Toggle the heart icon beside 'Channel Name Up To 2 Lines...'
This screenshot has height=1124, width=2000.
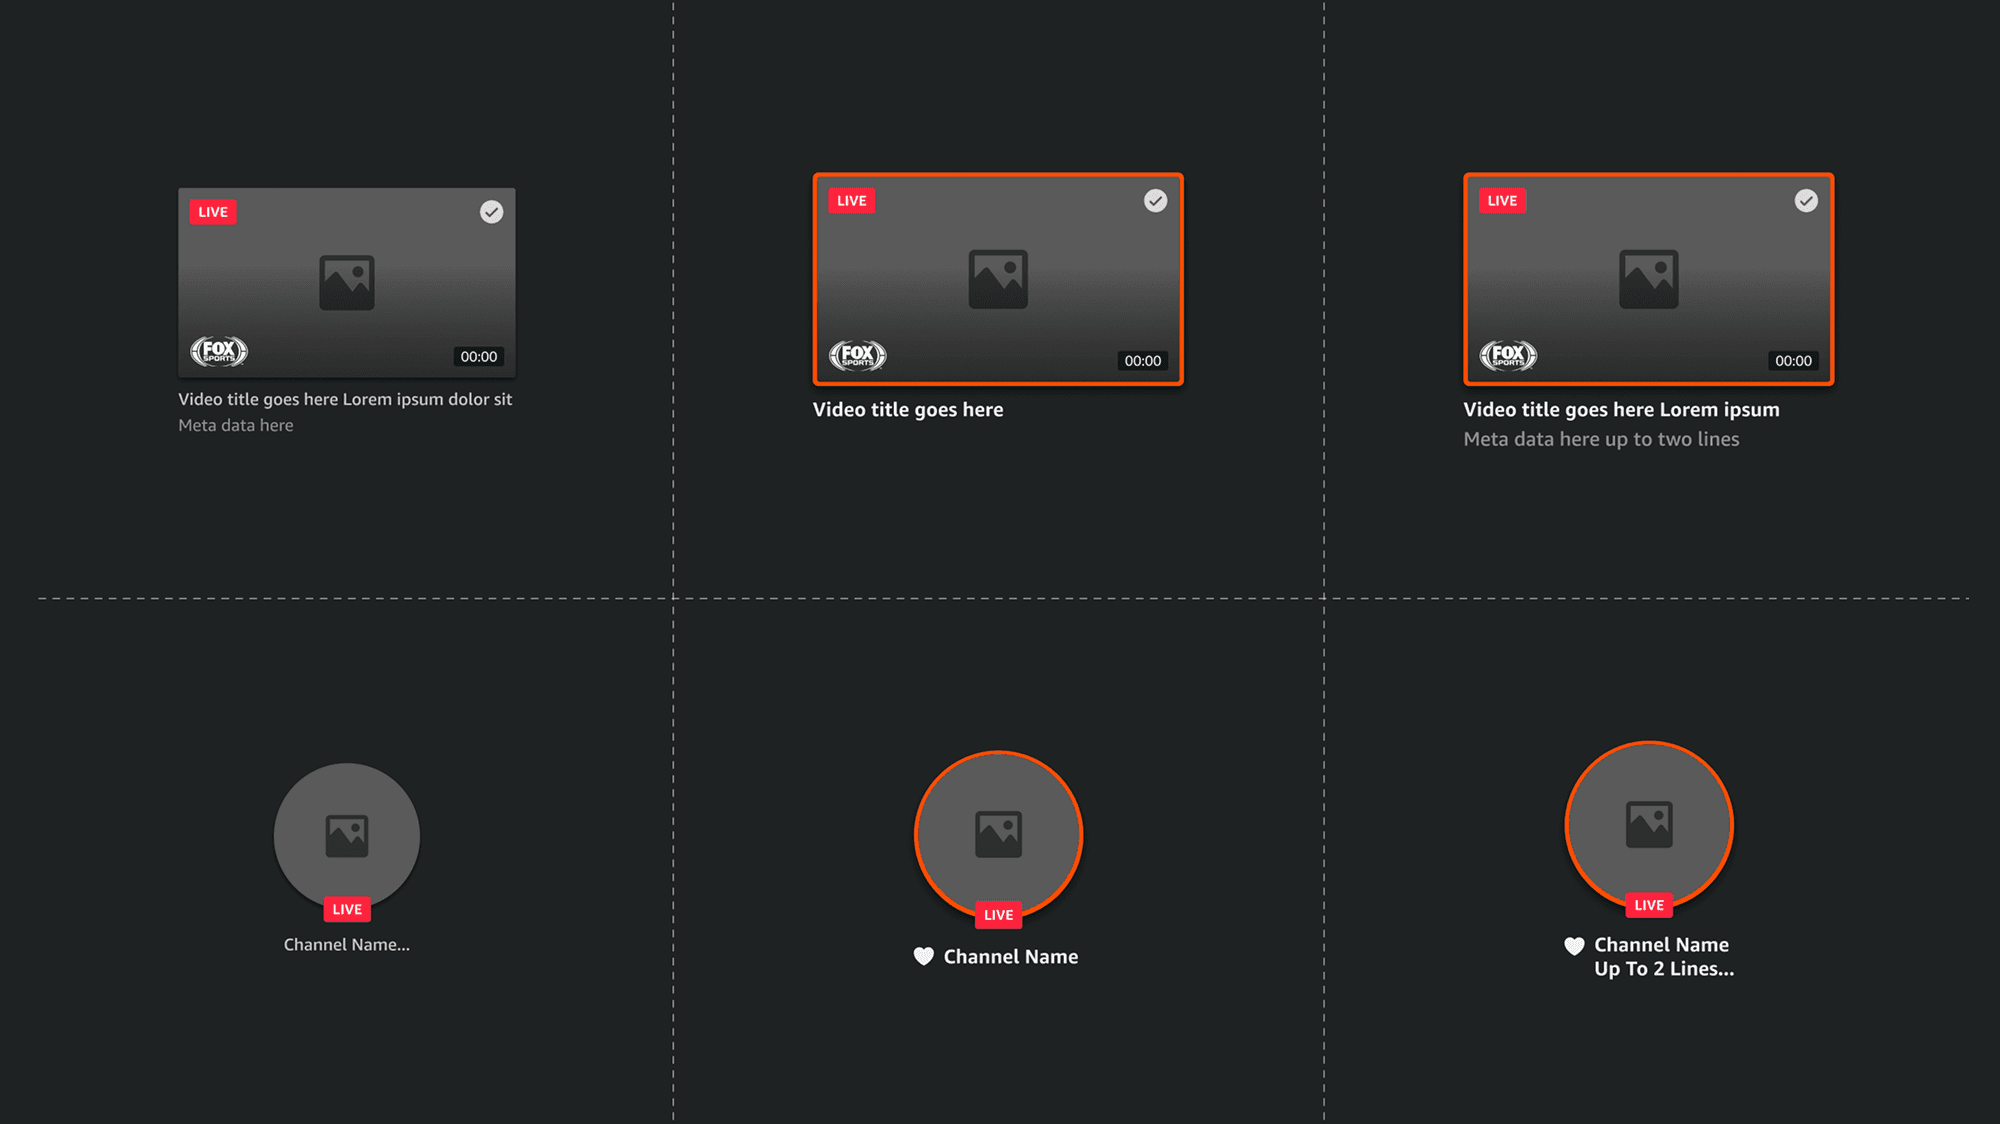[1574, 946]
